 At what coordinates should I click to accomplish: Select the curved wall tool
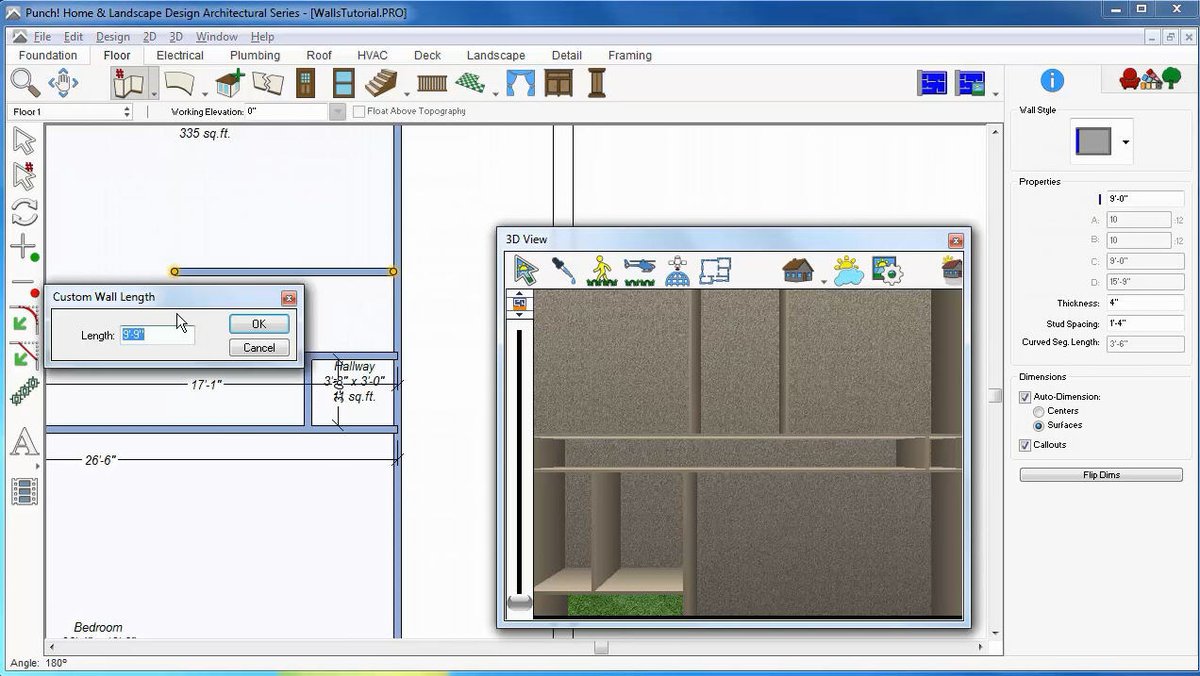(x=181, y=82)
